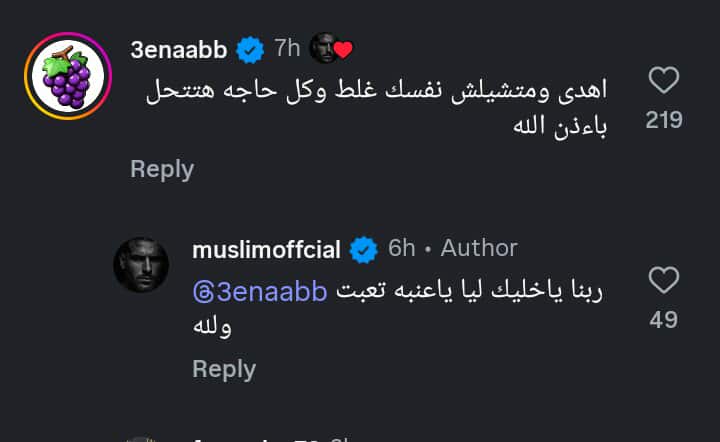The width and height of the screenshot is (720, 442).
Task: View the 49 likes on the reply
Action: (663, 320)
